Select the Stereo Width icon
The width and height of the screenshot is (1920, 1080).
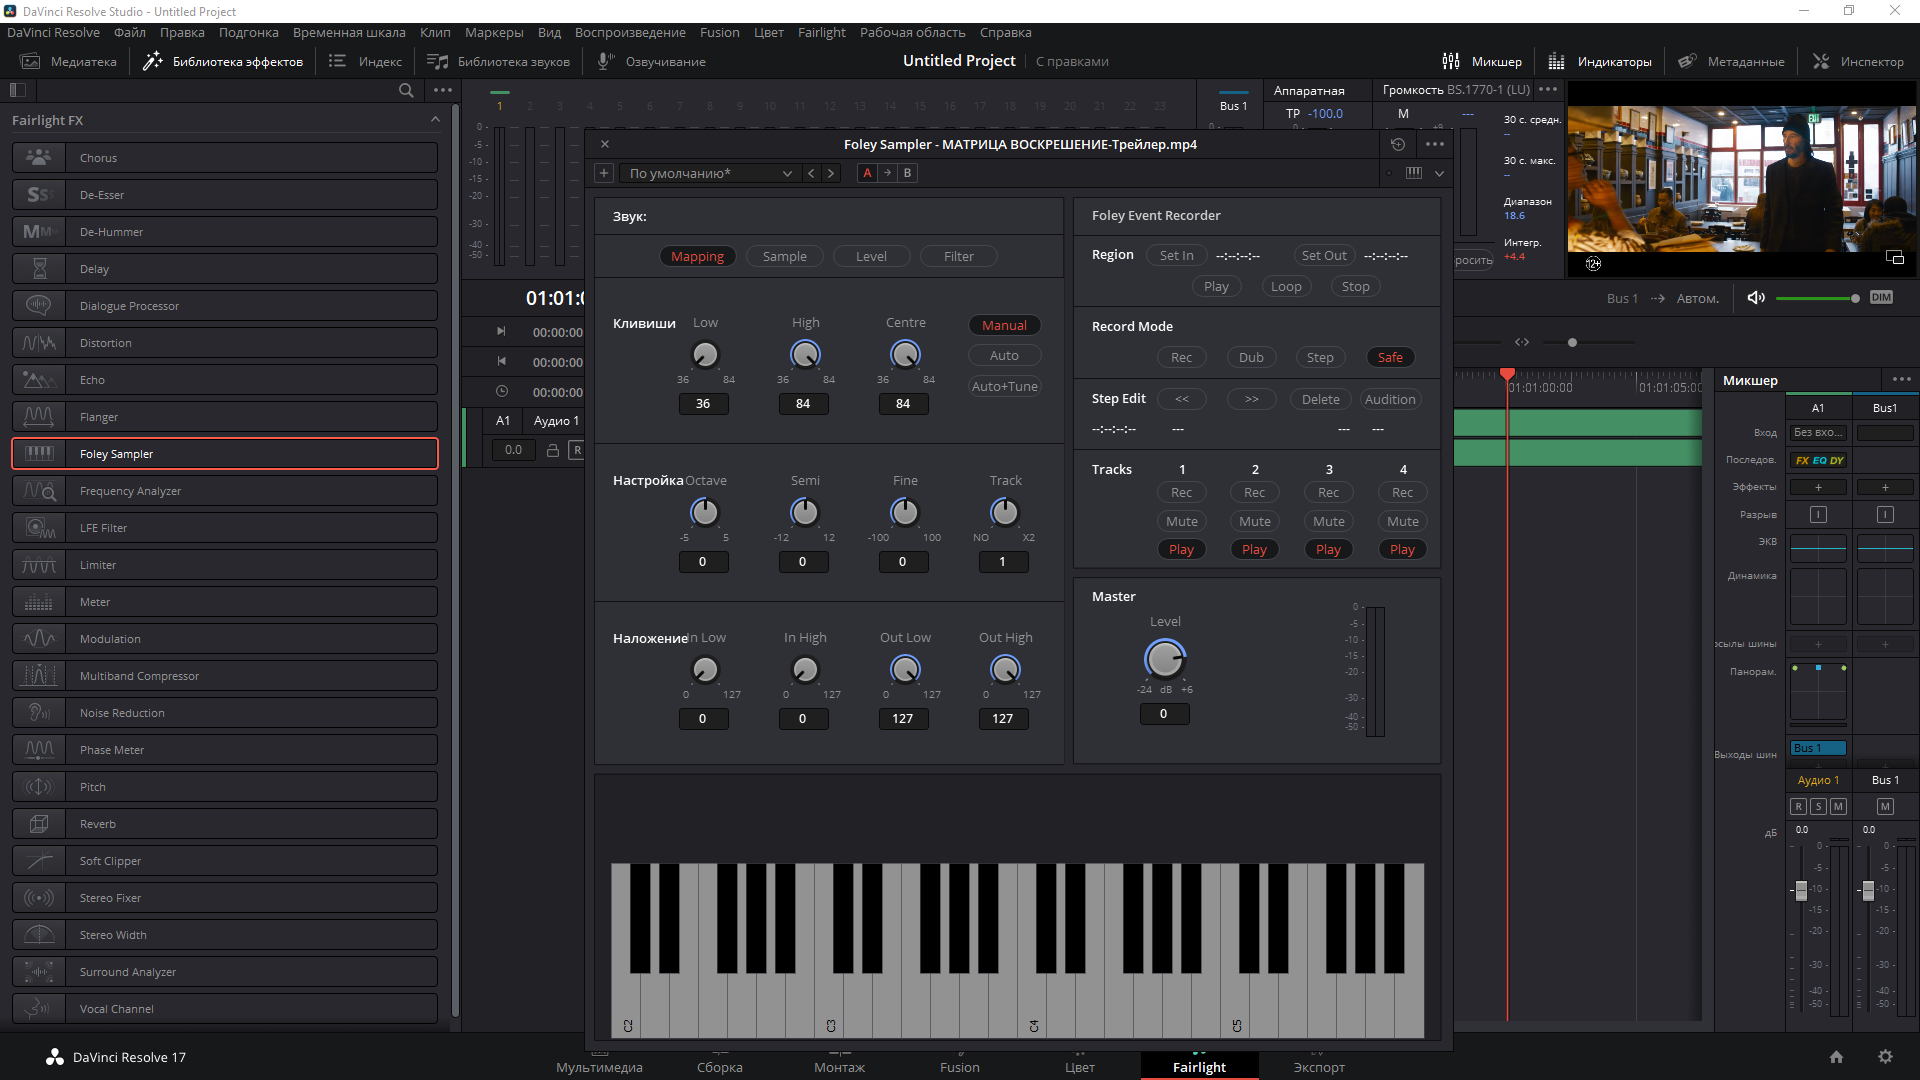pos(39,935)
